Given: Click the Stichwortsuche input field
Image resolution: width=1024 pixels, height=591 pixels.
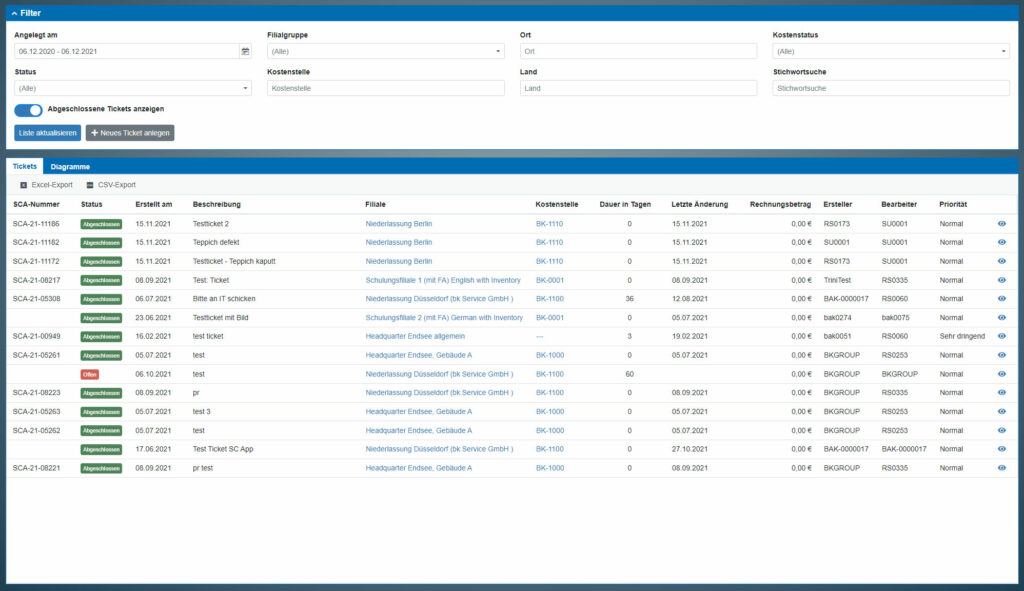Looking at the screenshot, I should click(891, 88).
